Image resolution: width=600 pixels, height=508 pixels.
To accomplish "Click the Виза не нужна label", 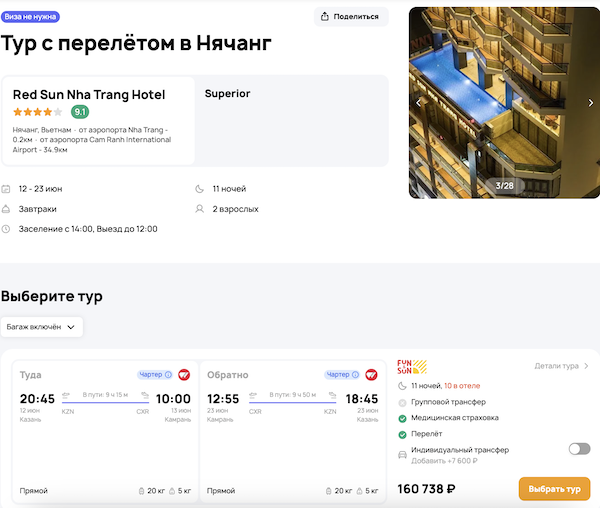I will pos(30,16).
